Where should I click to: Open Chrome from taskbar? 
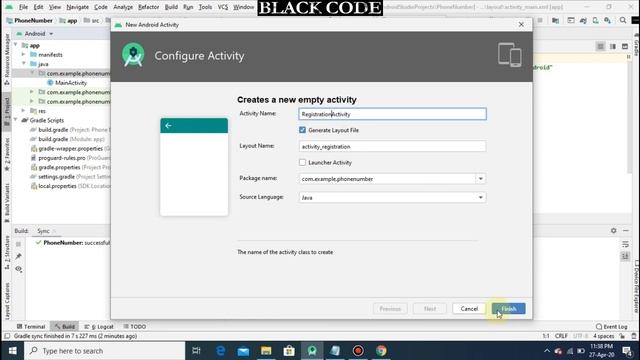coord(381,351)
